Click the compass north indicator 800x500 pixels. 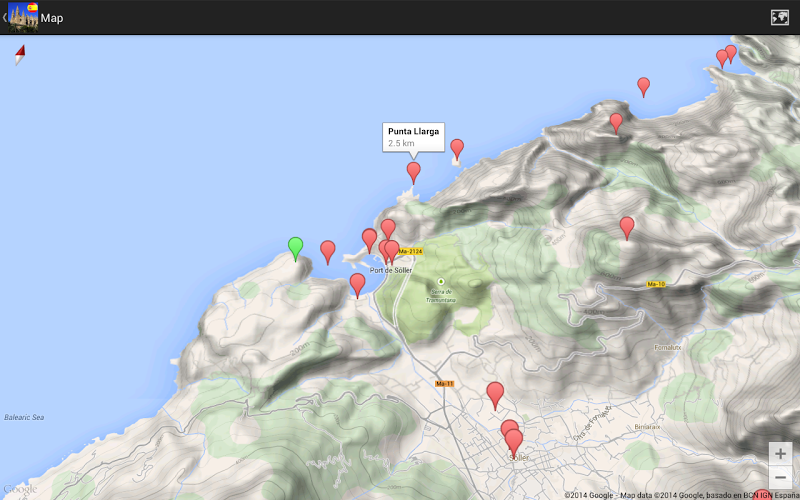pos(20,55)
